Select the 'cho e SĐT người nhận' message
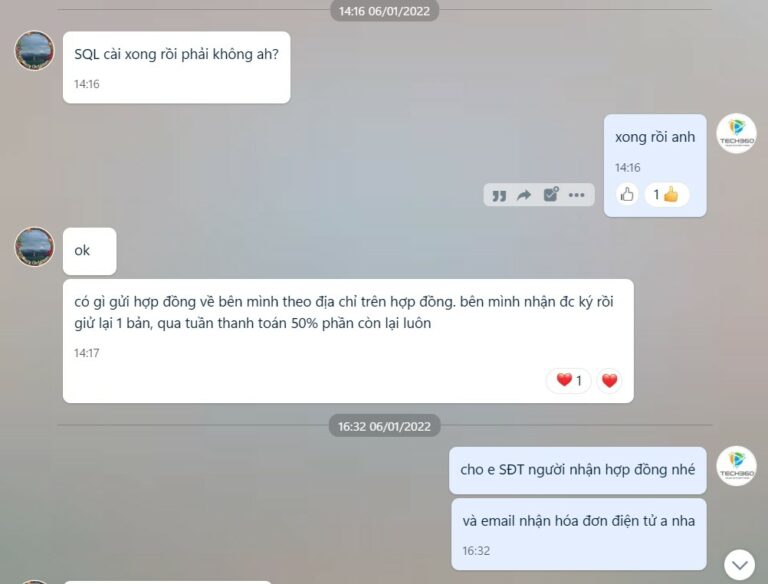The height and width of the screenshot is (584, 768). point(577,470)
